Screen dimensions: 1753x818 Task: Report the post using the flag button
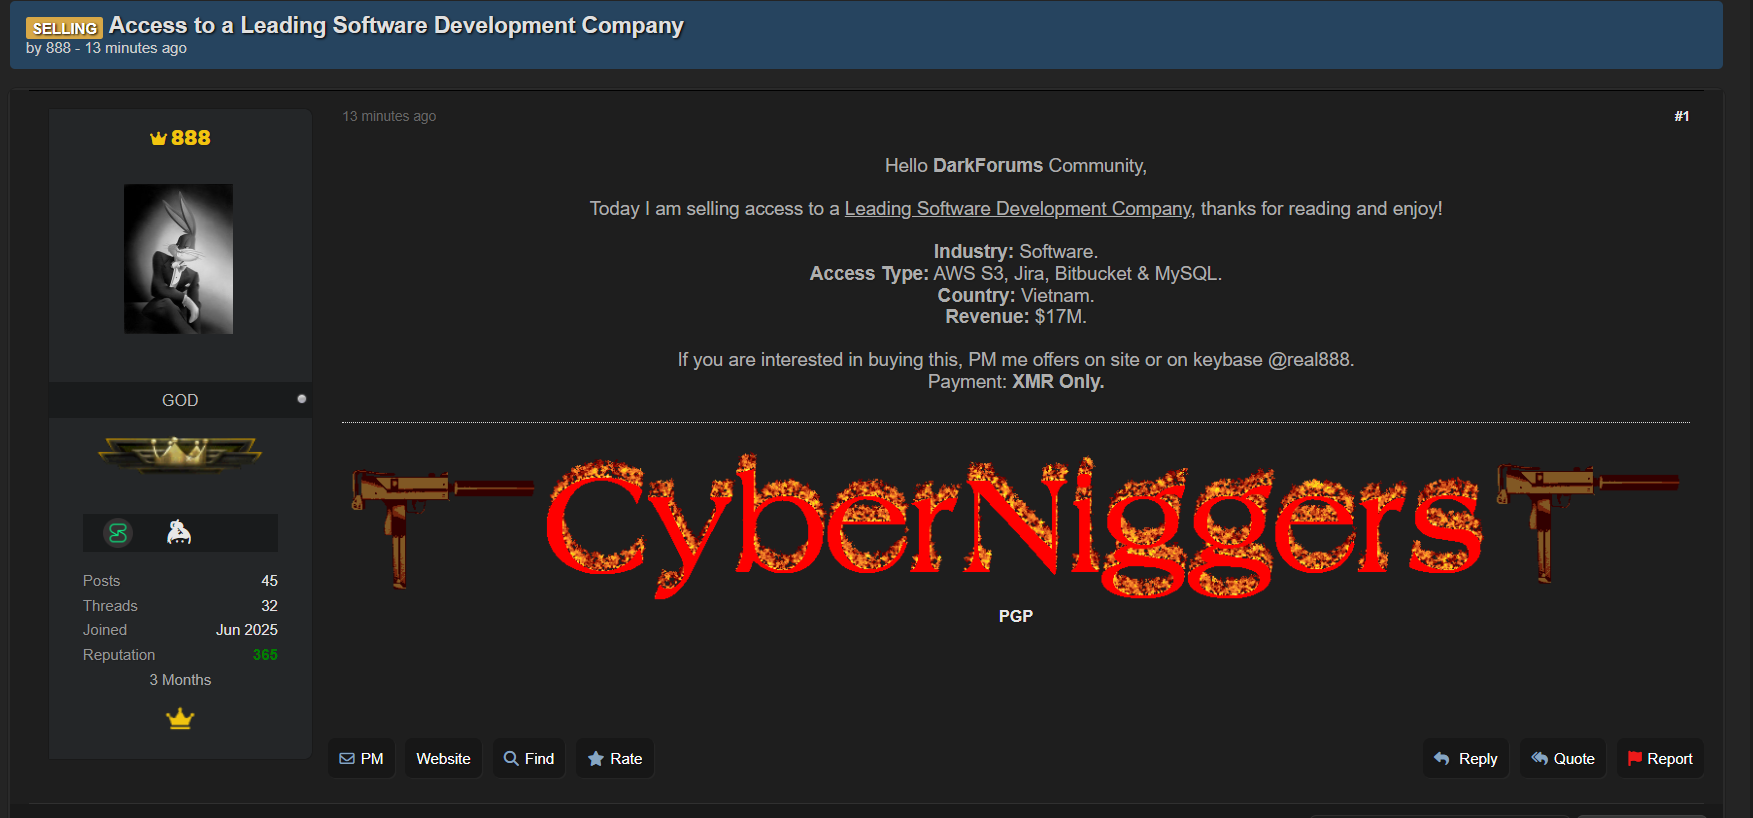pyautogui.click(x=1660, y=759)
